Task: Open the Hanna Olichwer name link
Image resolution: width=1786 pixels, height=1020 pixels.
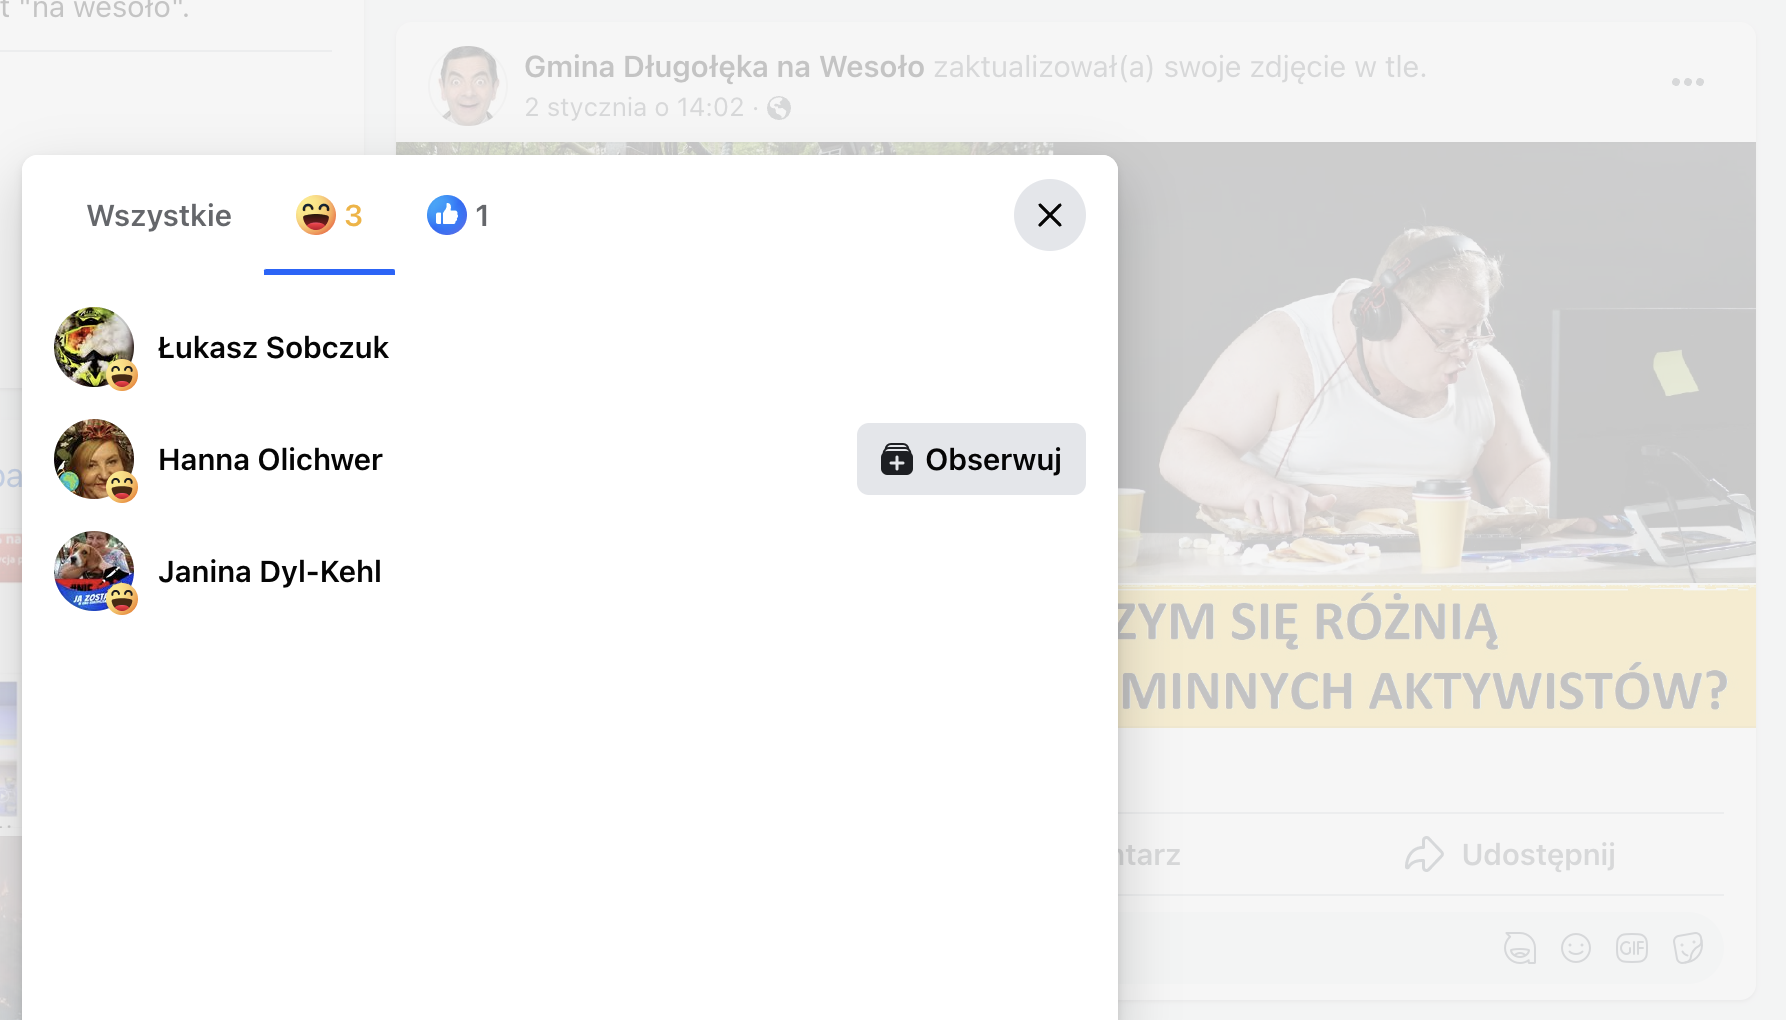Action: (270, 459)
